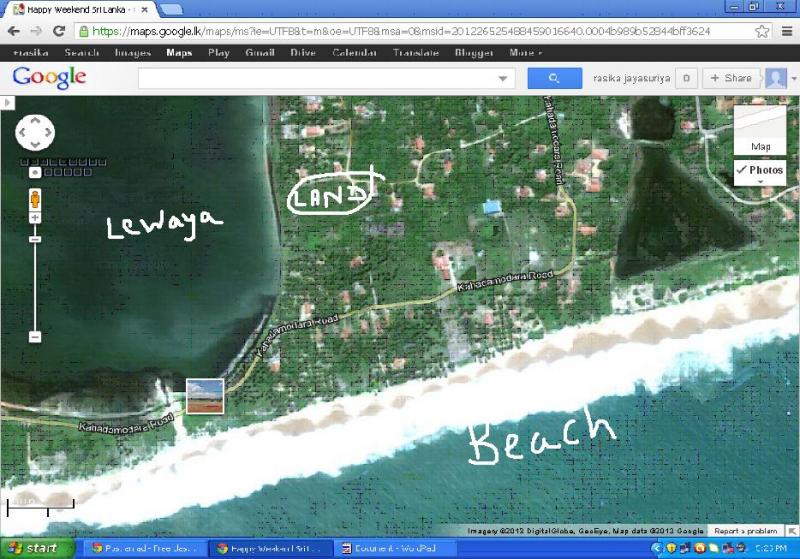The width and height of the screenshot is (800, 559).
Task: Switch to the Map view tile
Action: pos(760,129)
